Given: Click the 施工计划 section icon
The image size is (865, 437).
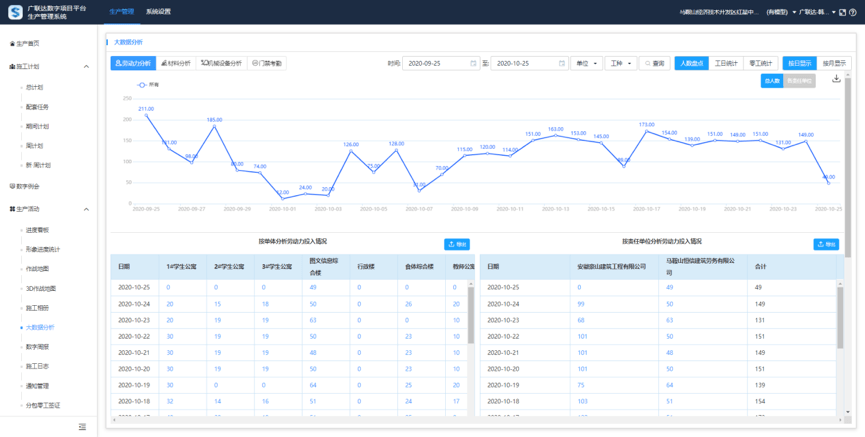Looking at the screenshot, I should click(12, 66).
